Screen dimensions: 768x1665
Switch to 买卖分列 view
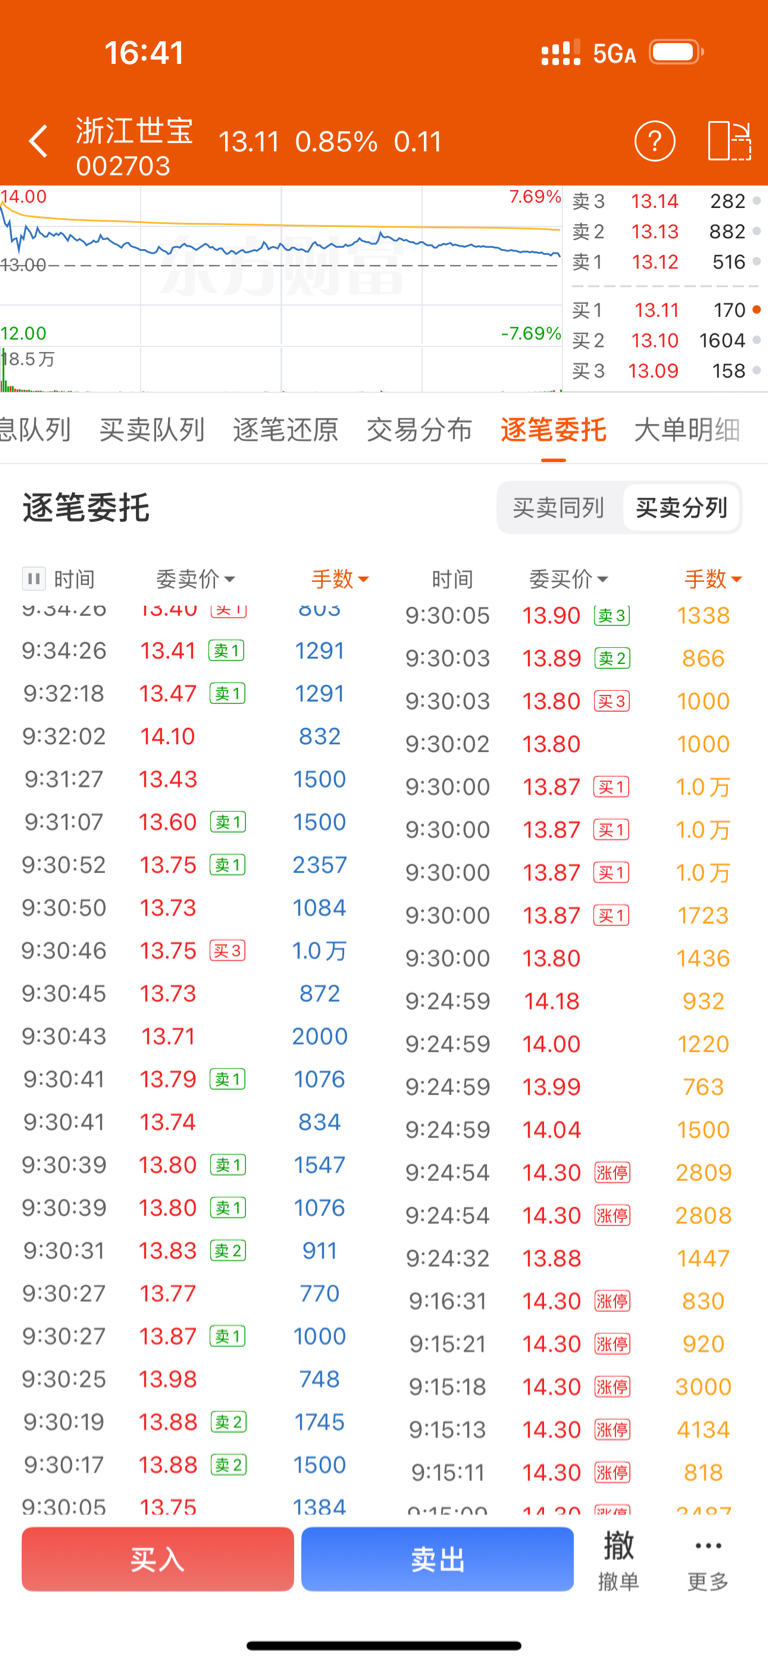click(681, 508)
